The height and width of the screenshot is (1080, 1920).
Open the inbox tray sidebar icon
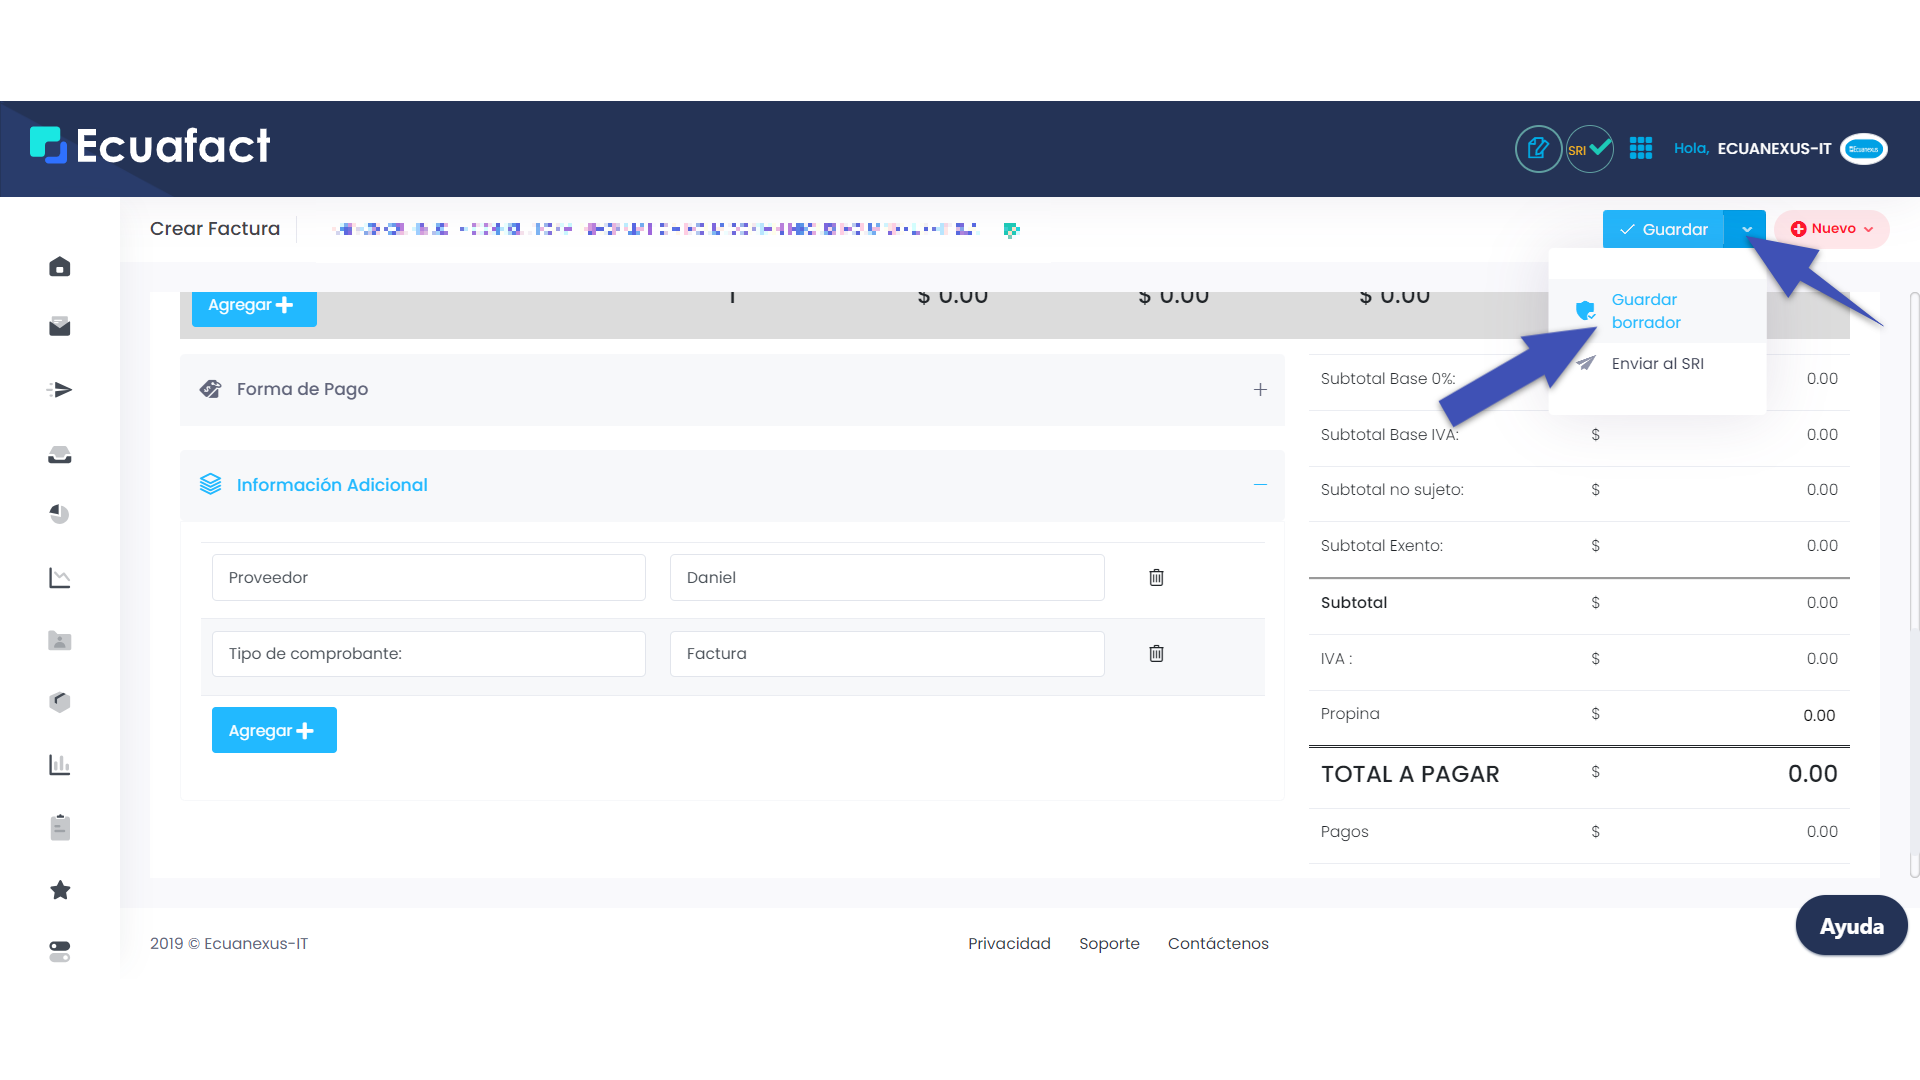(x=60, y=455)
